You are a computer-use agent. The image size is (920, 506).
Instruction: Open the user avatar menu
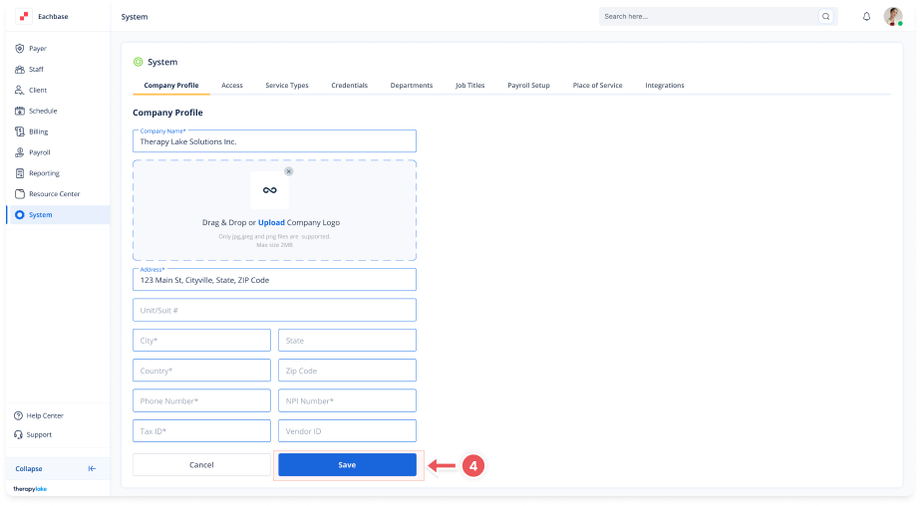click(x=893, y=16)
